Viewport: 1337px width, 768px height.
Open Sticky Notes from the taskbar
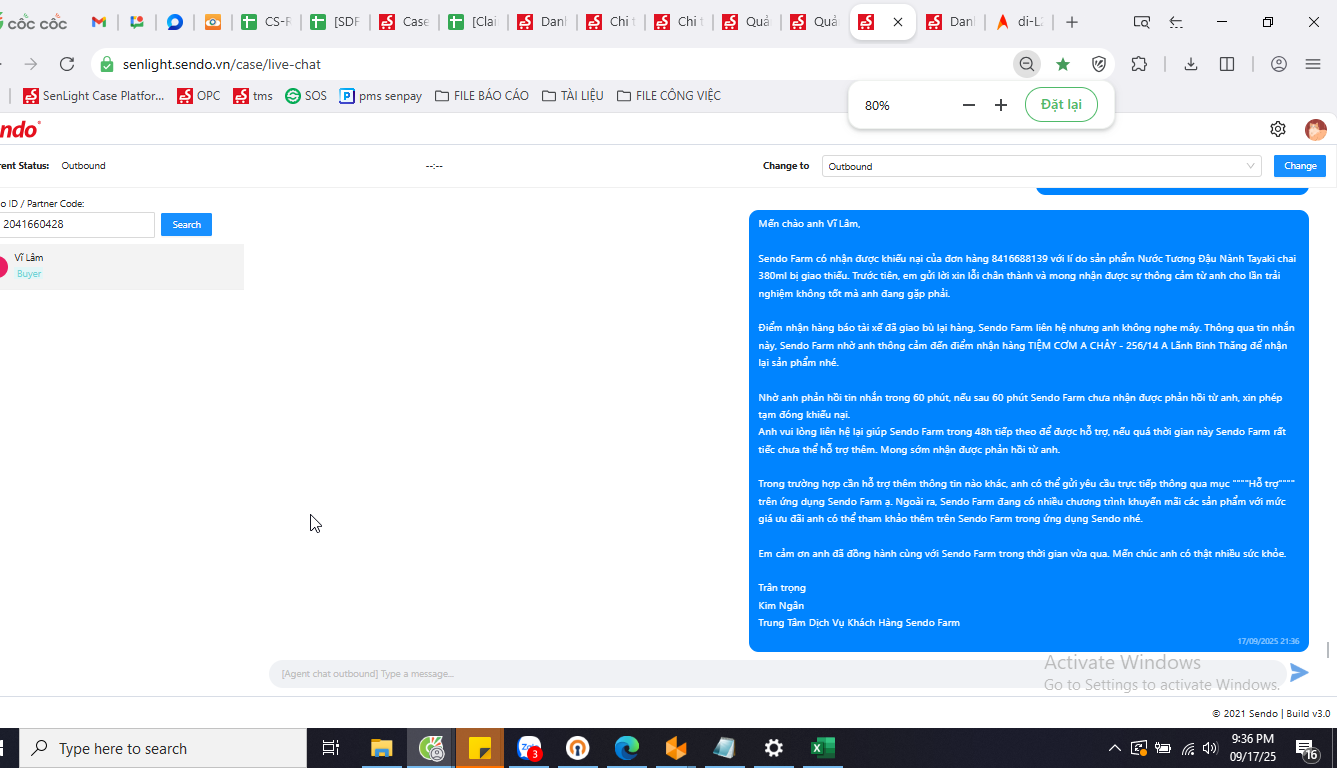[x=480, y=748]
